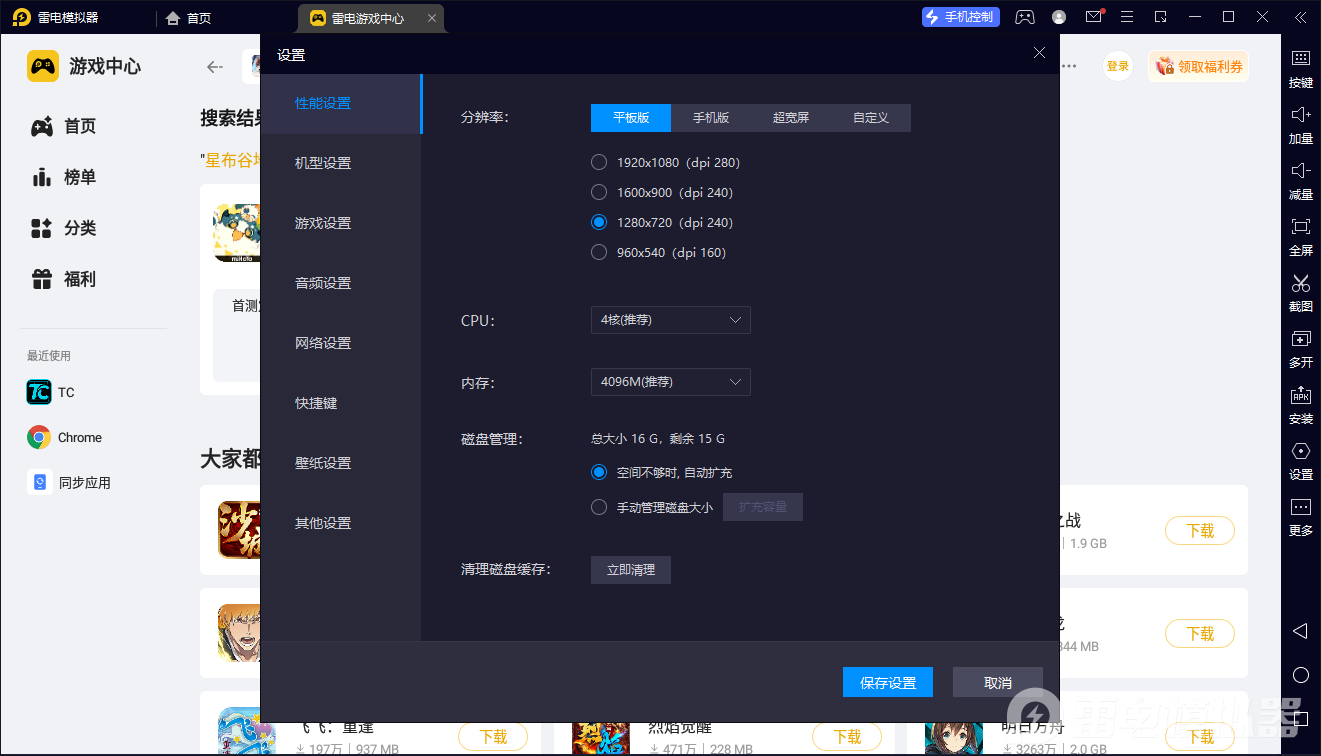
Task: Click the 手机控制 control in the title bar
Action: 960,16
